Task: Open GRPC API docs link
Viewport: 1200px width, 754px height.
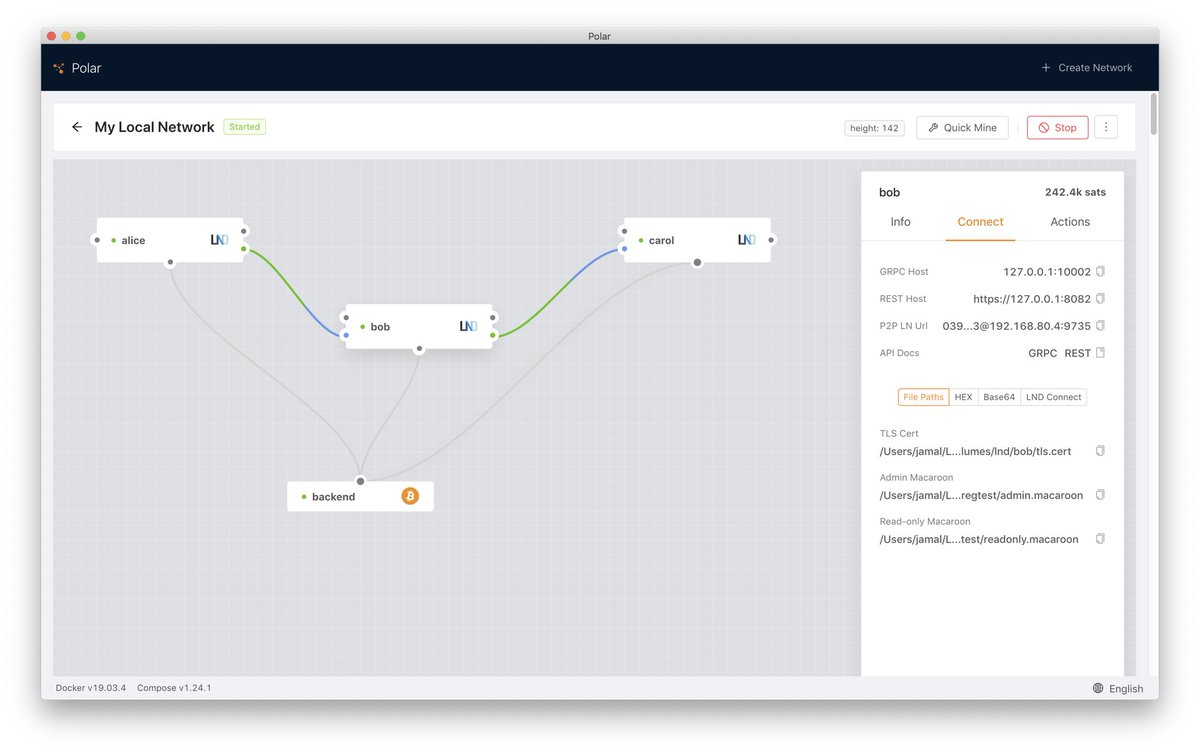Action: click(1042, 353)
